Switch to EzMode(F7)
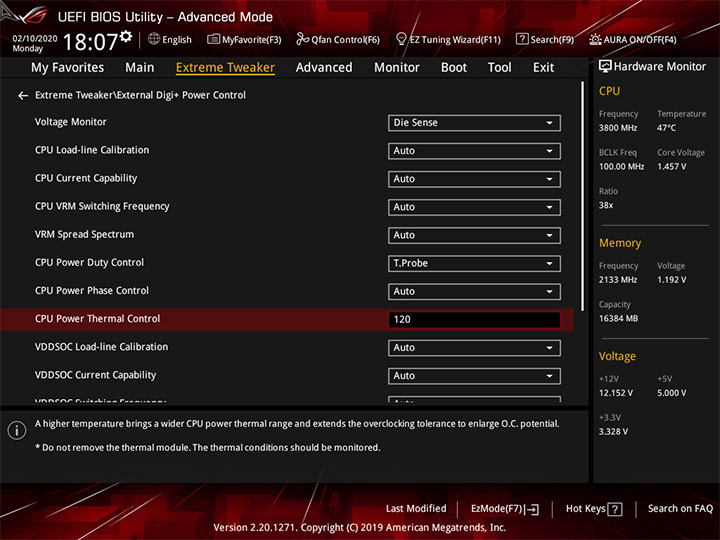The image size is (720, 540). click(x=505, y=509)
